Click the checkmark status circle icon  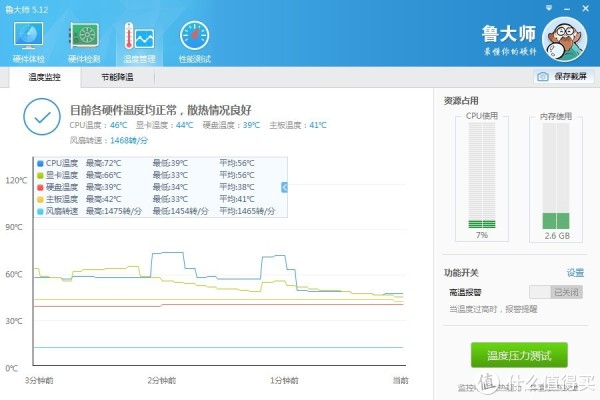coord(42,117)
